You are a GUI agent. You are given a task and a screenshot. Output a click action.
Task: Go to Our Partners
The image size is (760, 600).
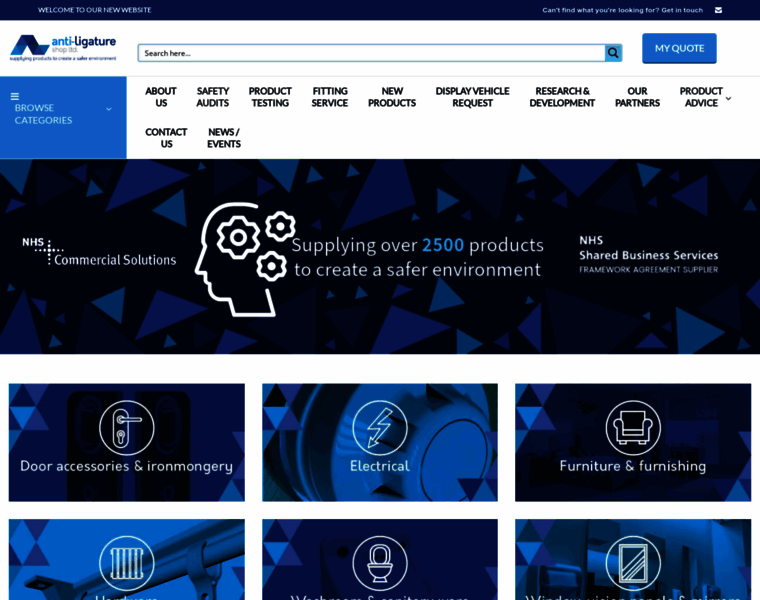[x=637, y=97]
